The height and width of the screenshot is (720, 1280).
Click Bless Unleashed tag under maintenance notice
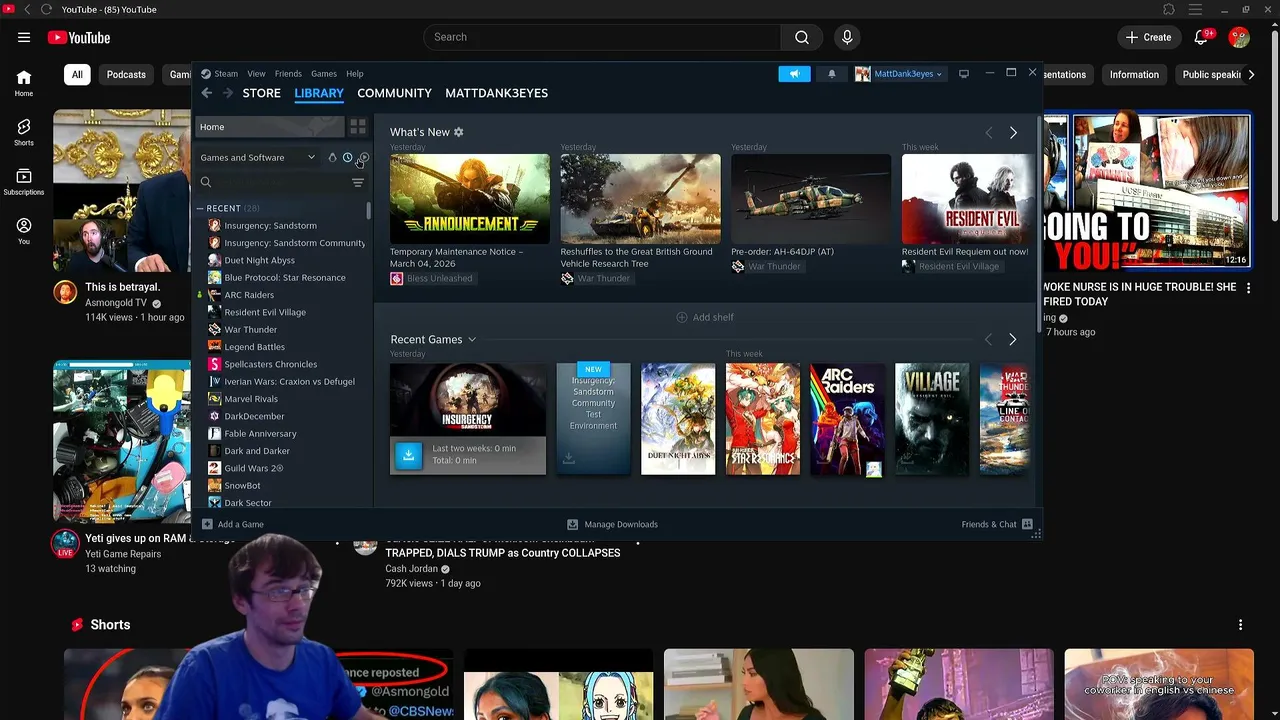pyautogui.click(x=432, y=279)
